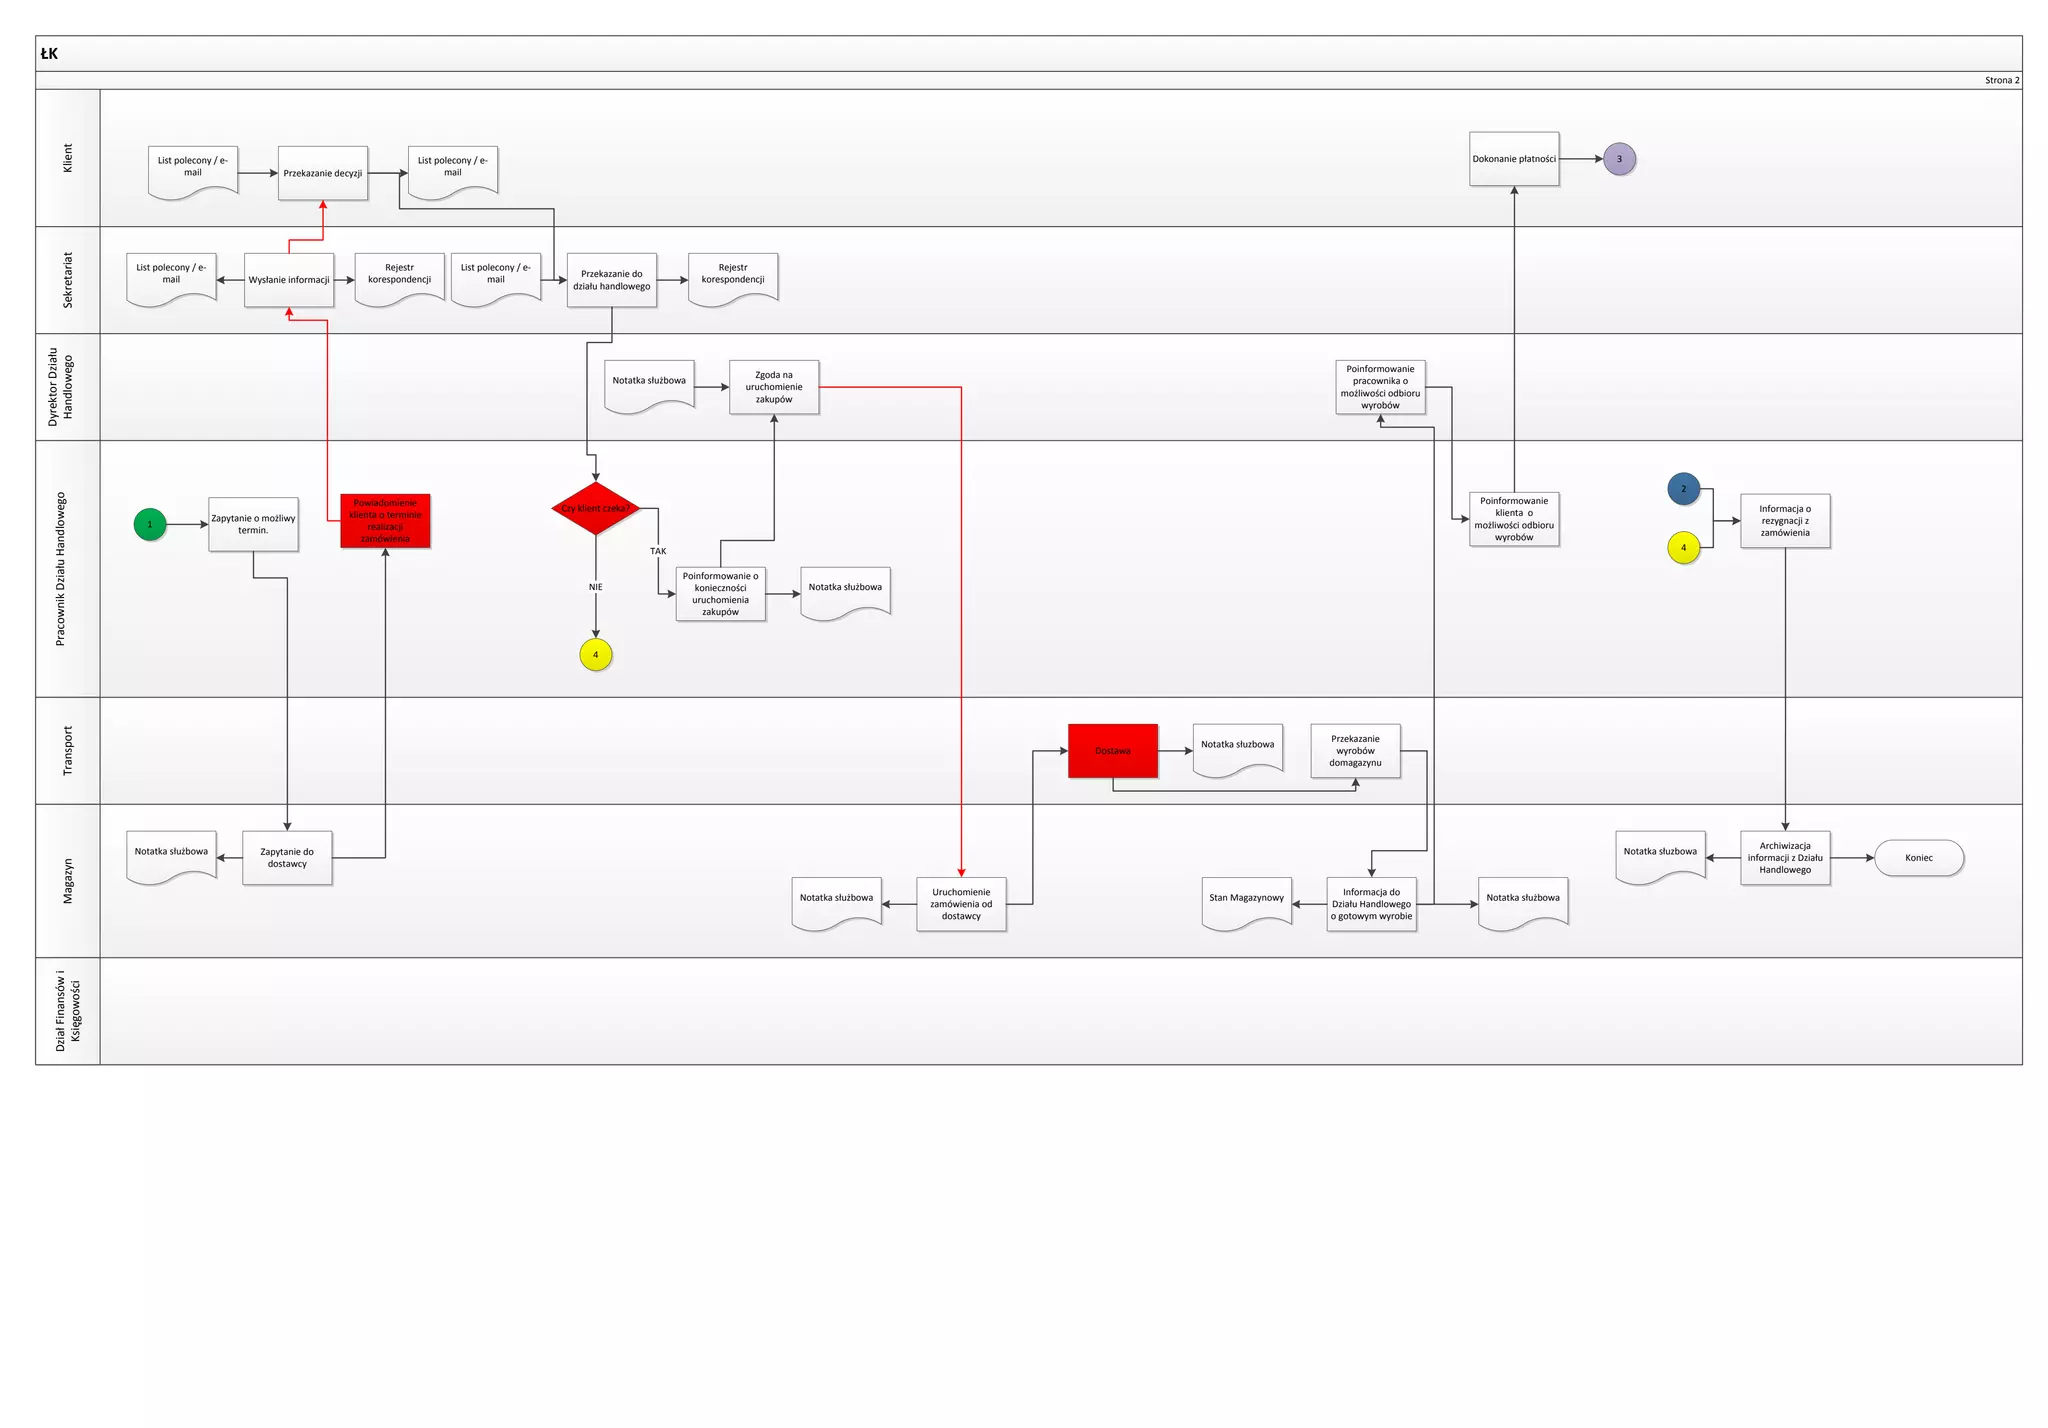Select the Transport swimlane header

click(x=68, y=751)
